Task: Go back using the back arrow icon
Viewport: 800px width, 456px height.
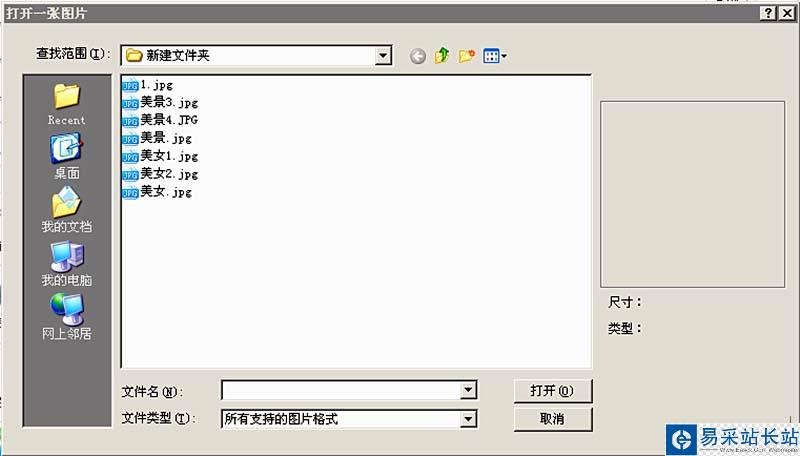Action: click(418, 56)
